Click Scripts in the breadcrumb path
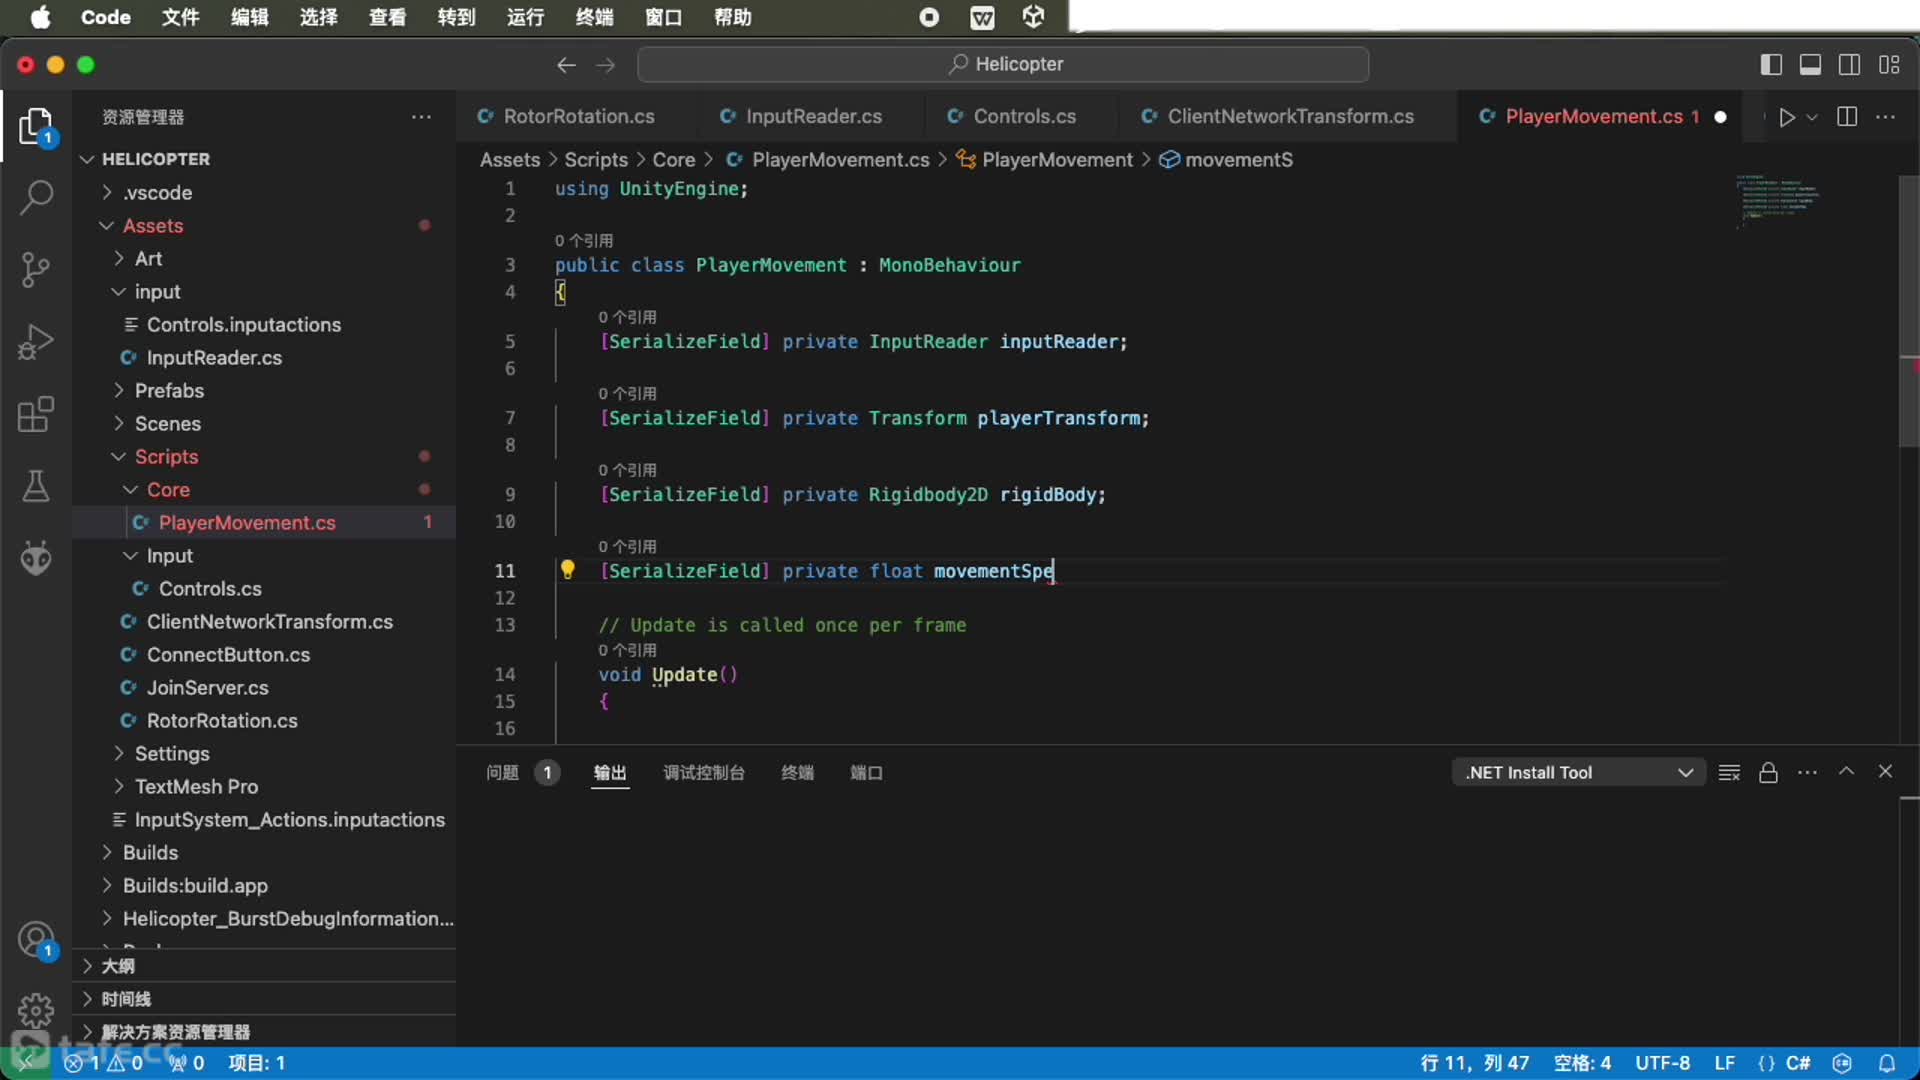Screen dimensions: 1920x1080 (x=596, y=160)
